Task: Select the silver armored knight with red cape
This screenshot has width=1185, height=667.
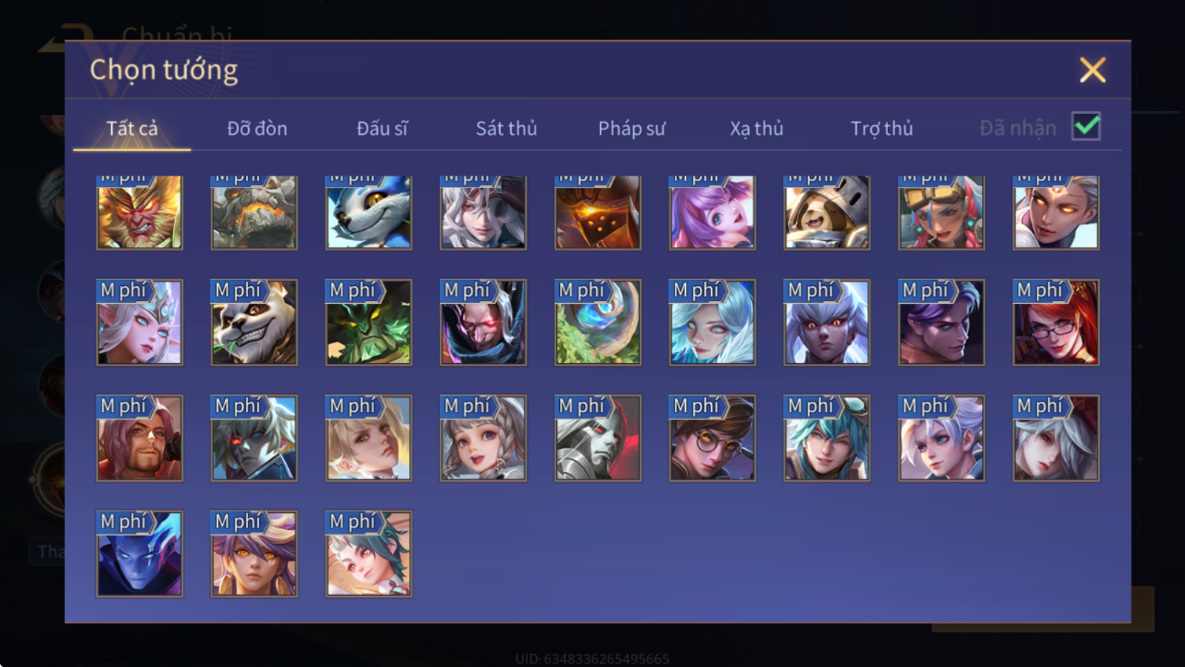Action: tap(598, 438)
